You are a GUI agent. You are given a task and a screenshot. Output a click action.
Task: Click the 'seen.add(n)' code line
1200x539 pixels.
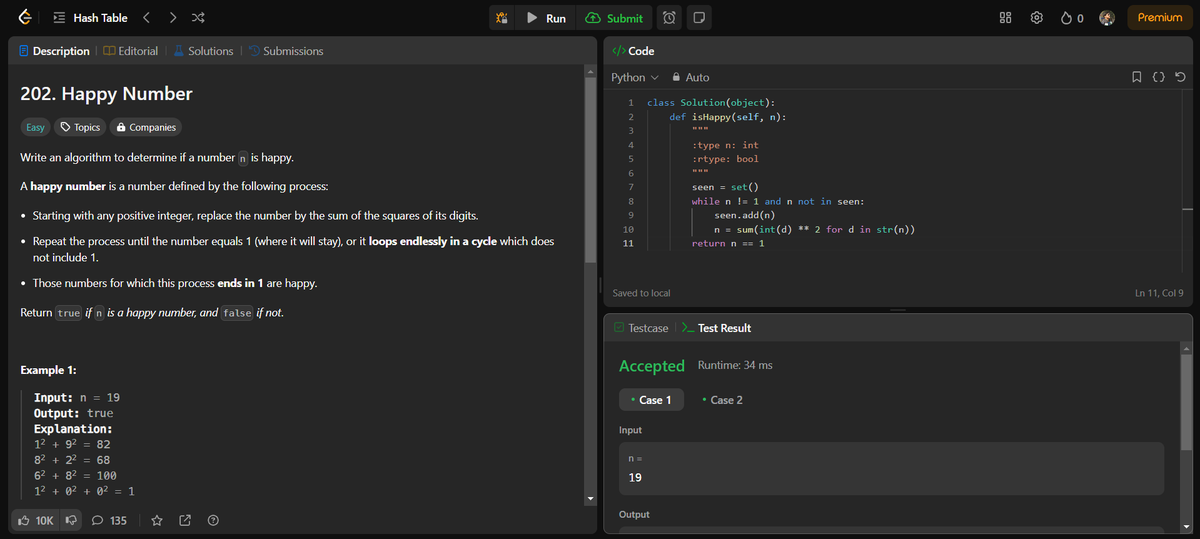tap(744, 215)
